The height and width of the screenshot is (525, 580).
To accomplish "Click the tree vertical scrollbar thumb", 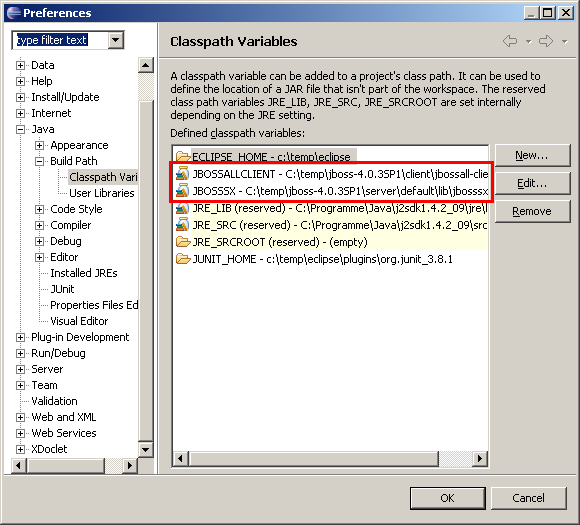I will [146, 270].
